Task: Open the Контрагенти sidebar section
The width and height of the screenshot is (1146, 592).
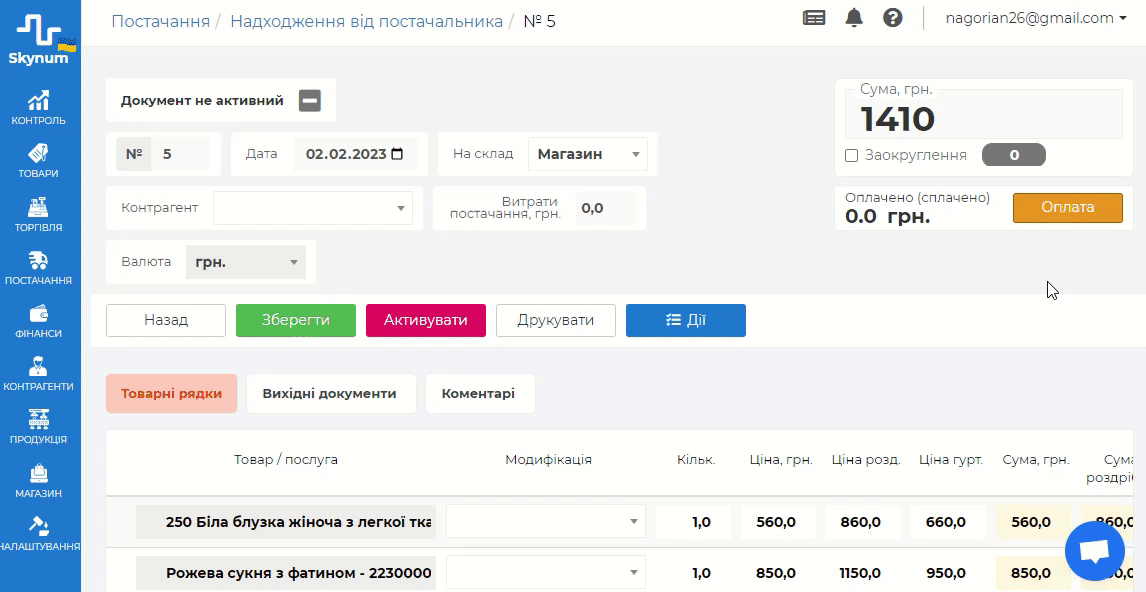Action: coord(39,373)
